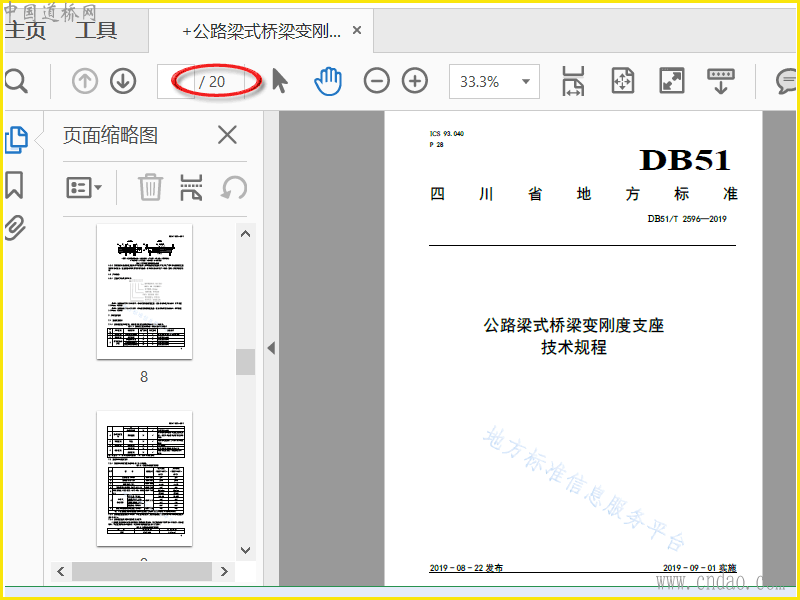This screenshot has width=800, height=600.
Task: Open the attachments paperclip panel
Action: [x=15, y=228]
